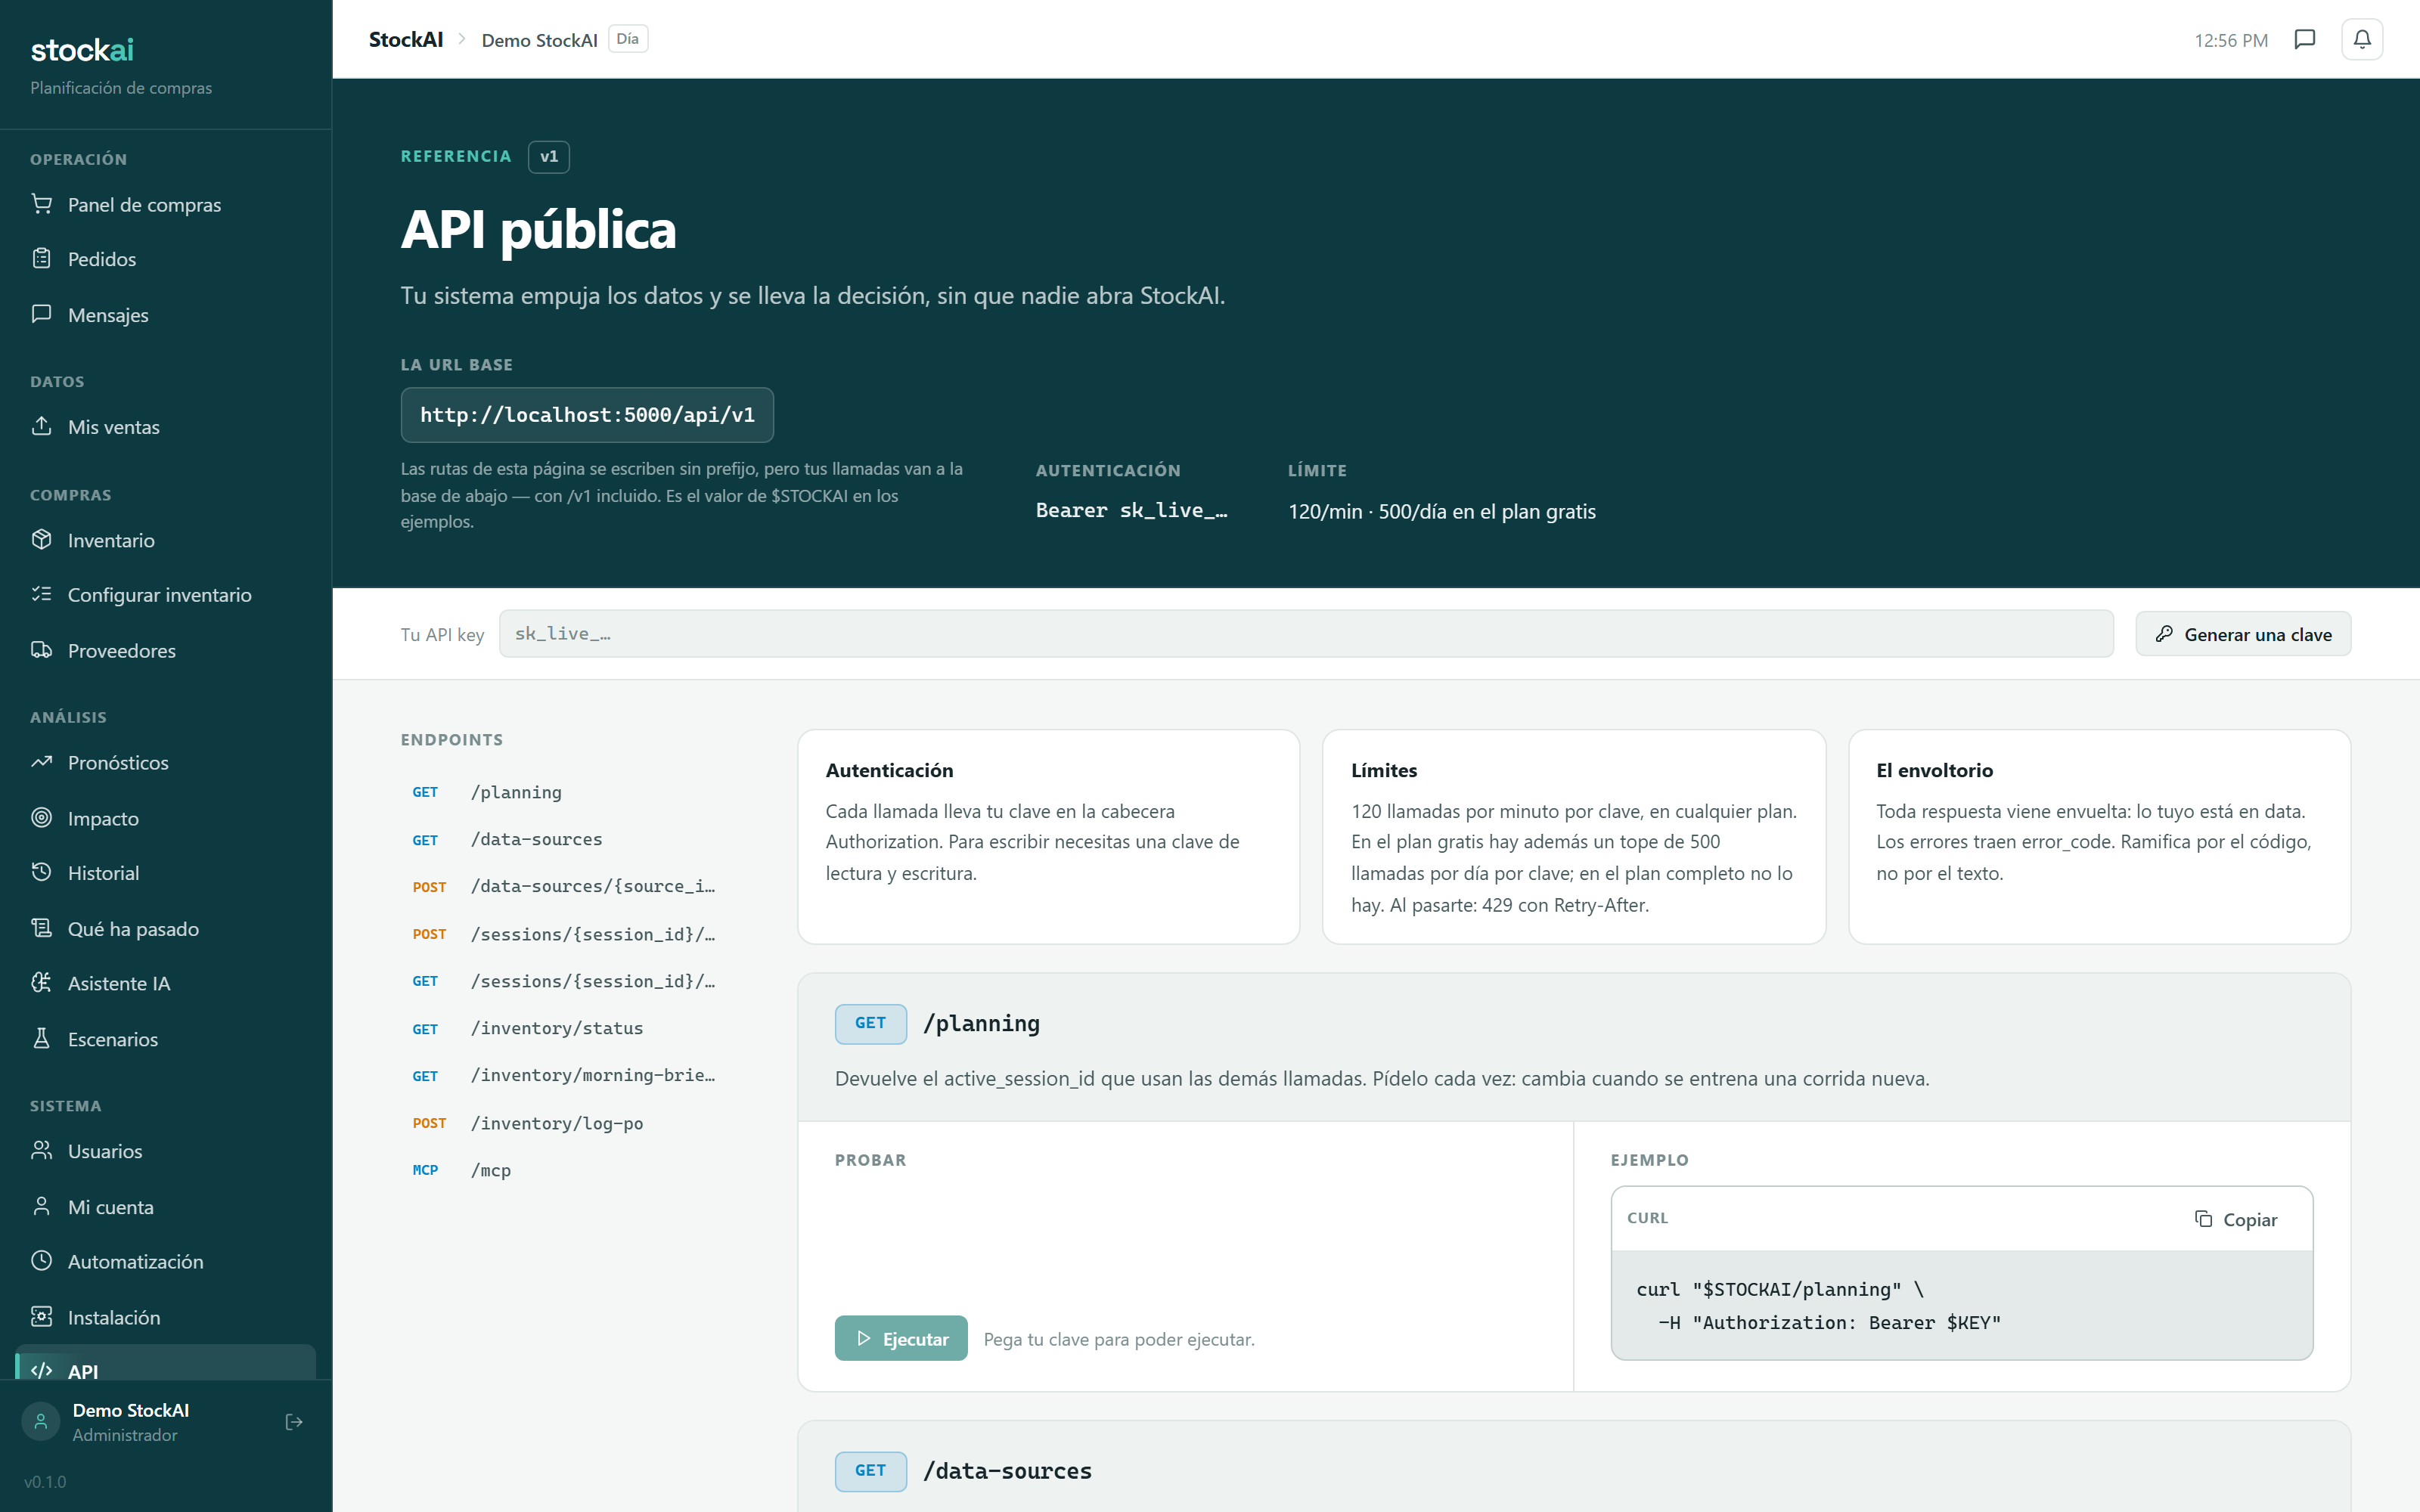Open Usuarios in the sidebar
2420x1512 pixels.
tap(166, 1151)
